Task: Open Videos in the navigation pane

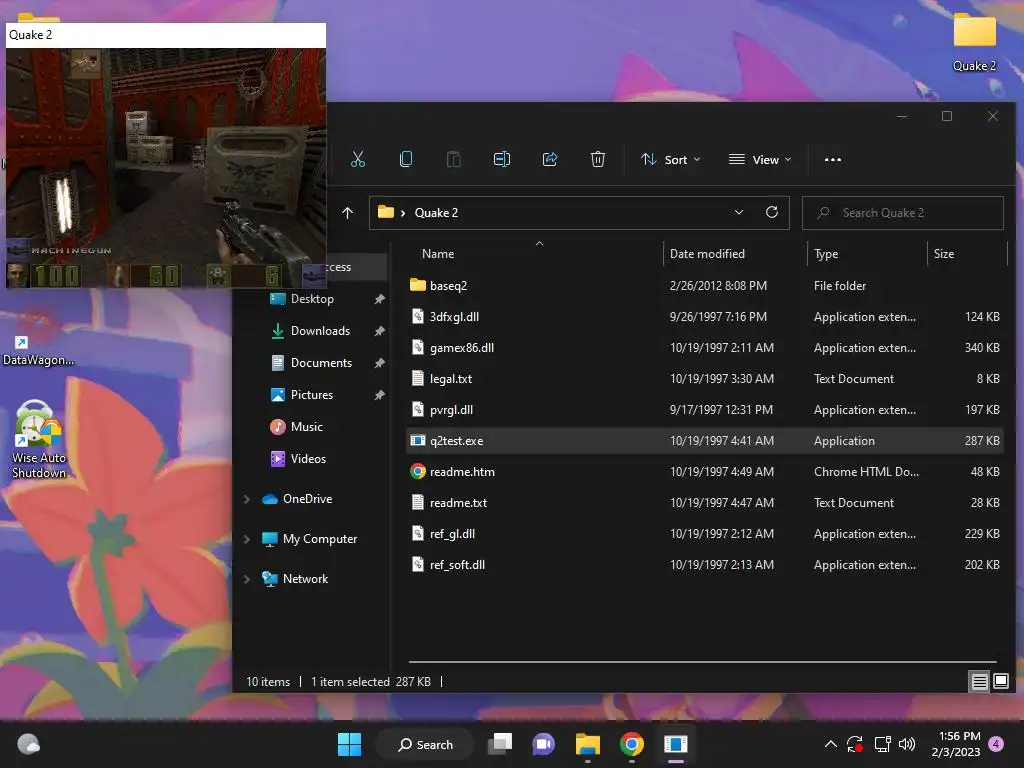Action: click(x=308, y=459)
